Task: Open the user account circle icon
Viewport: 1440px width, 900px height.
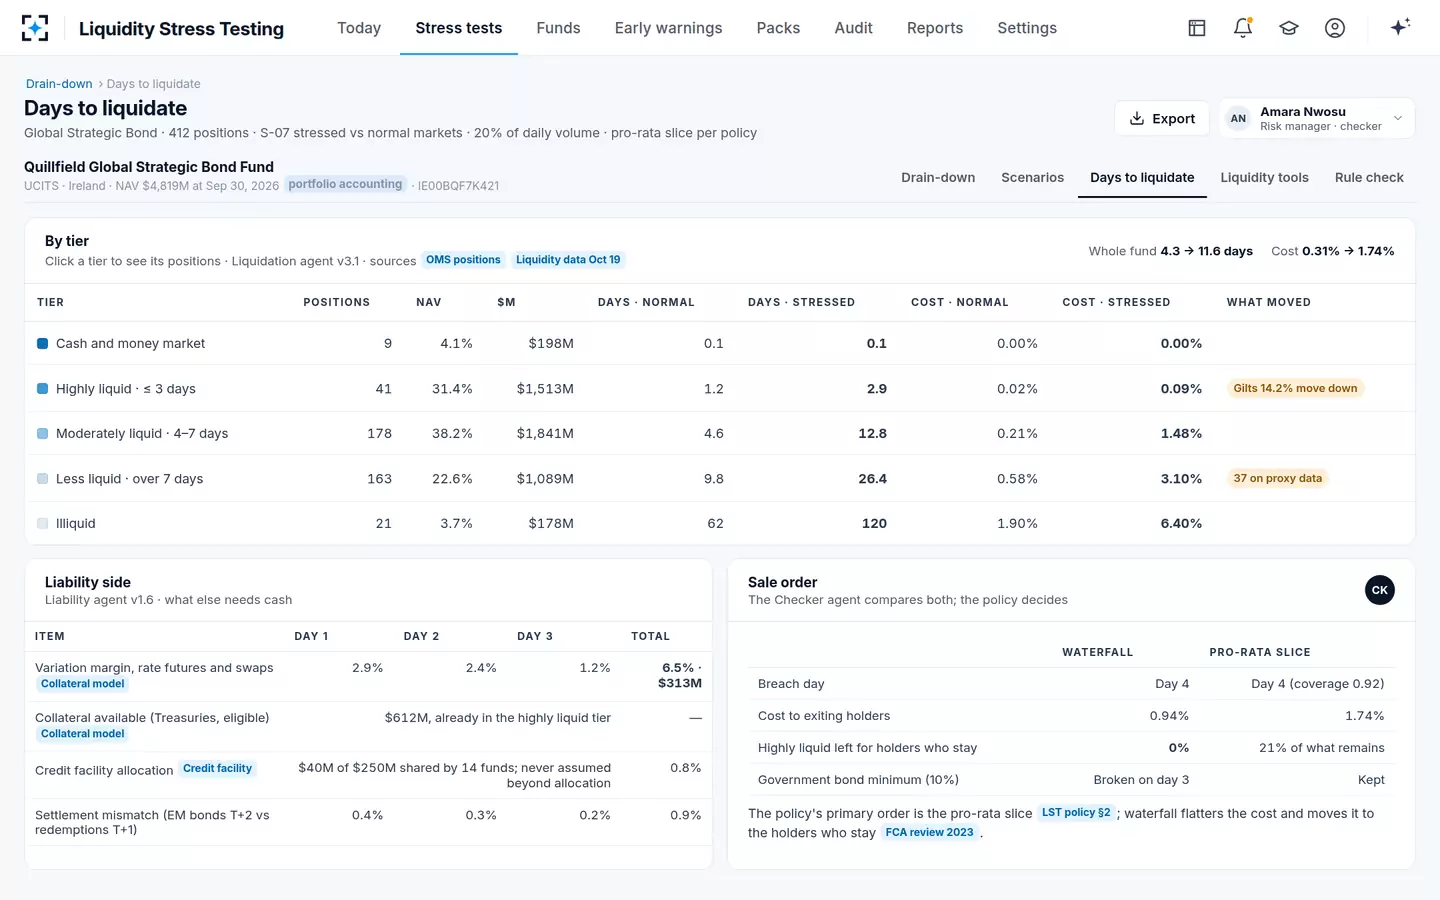Action: click(x=1335, y=28)
